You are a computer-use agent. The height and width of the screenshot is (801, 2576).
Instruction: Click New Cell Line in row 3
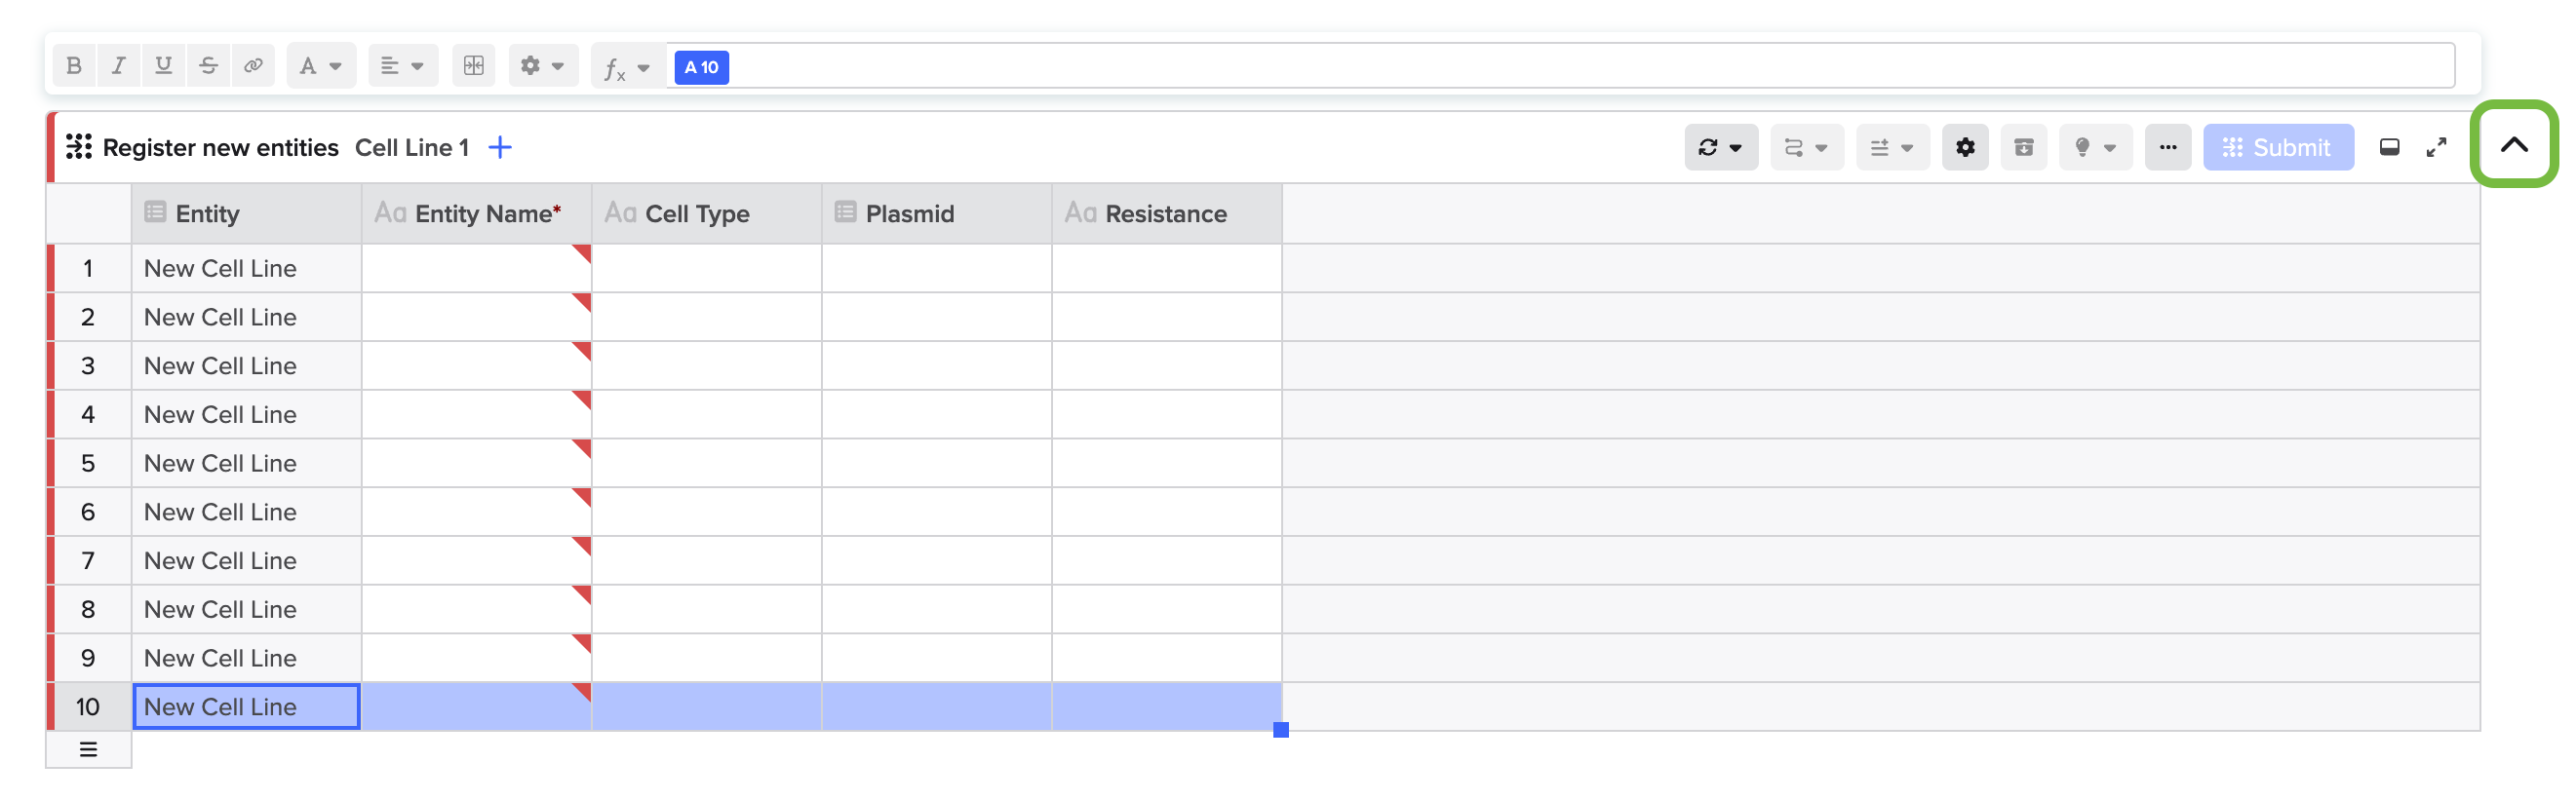(x=246, y=365)
